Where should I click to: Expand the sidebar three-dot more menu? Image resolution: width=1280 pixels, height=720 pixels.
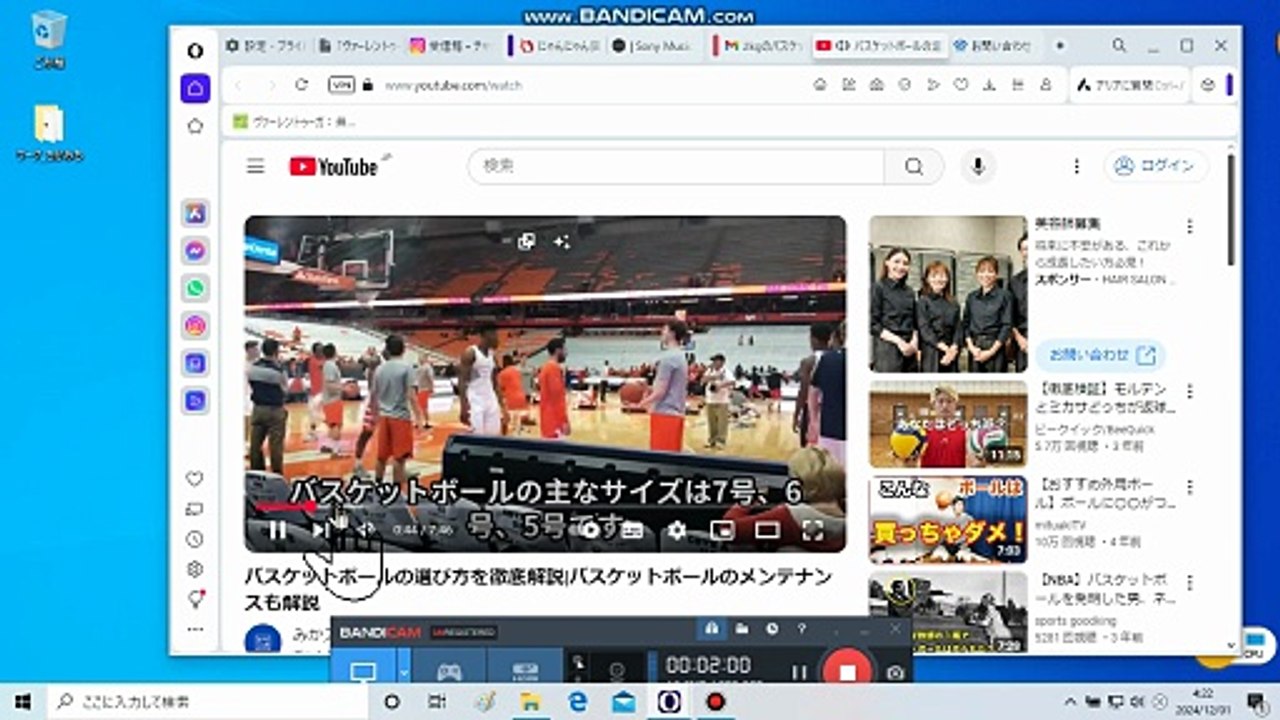coord(195,629)
